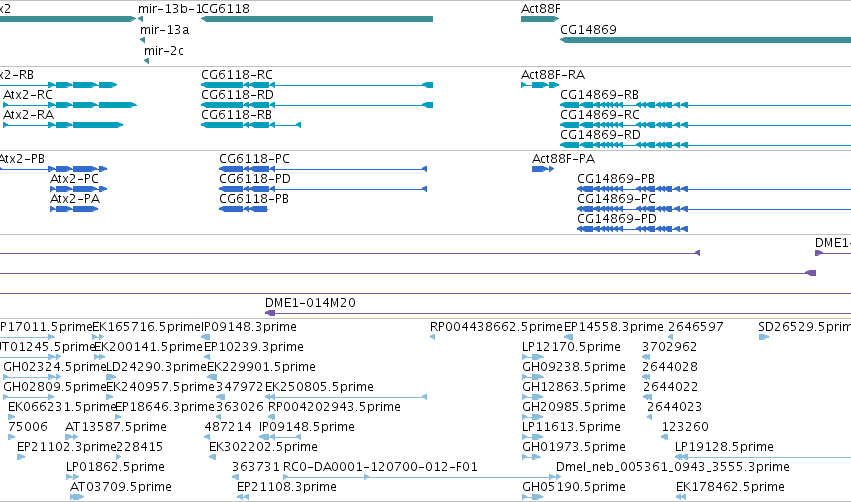Select the CG6118-RB transcript label
Screen dimensions: 851x502
click(236, 115)
